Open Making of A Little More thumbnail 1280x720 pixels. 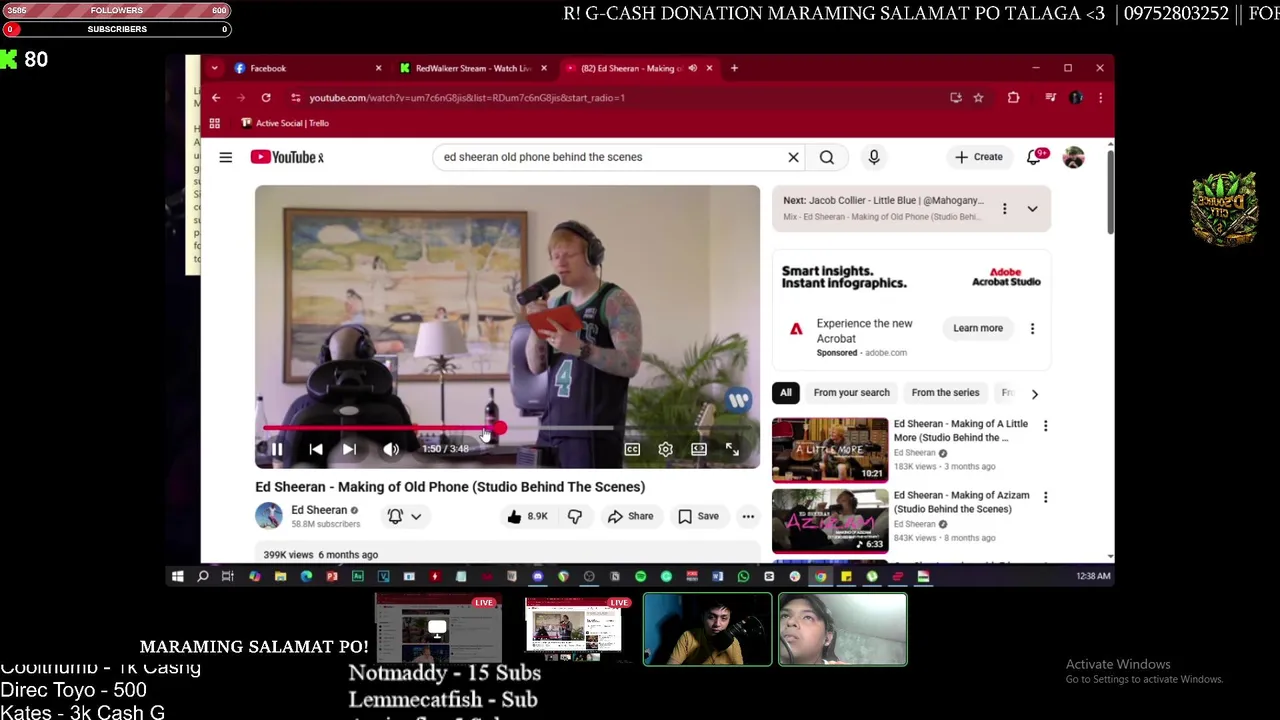(830, 450)
